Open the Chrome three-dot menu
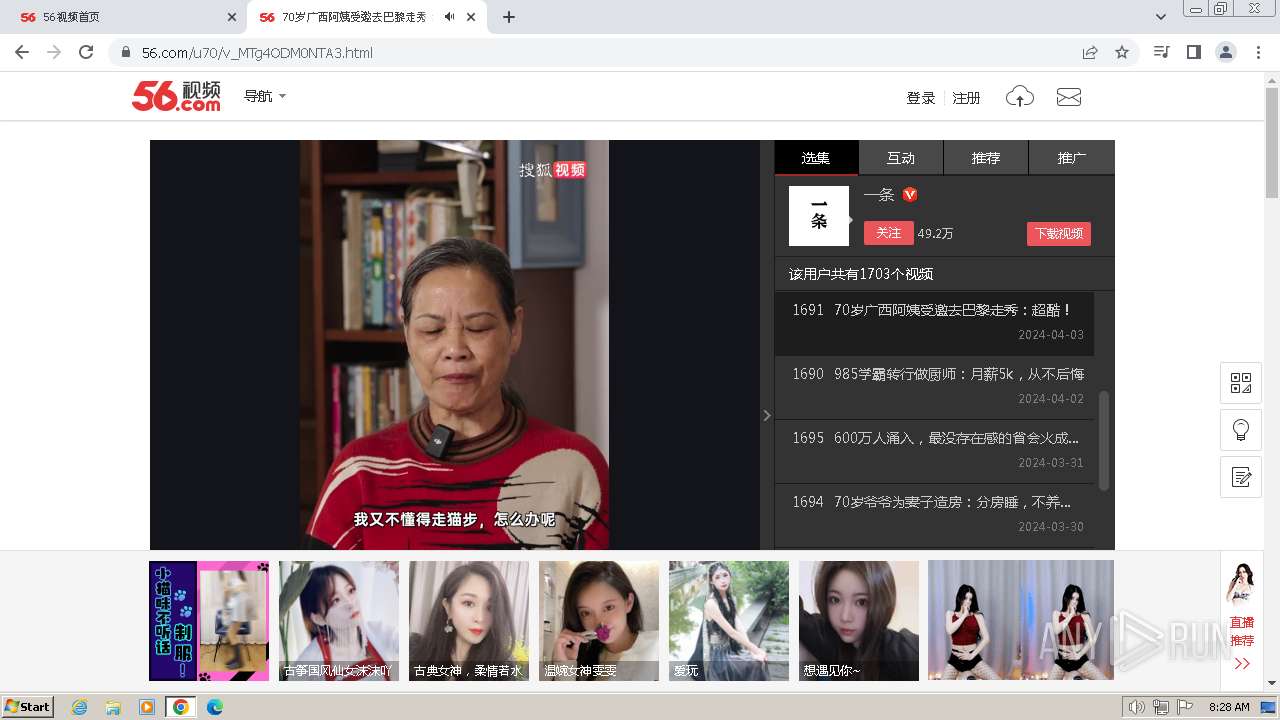This screenshot has width=1280, height=720. 1258,52
